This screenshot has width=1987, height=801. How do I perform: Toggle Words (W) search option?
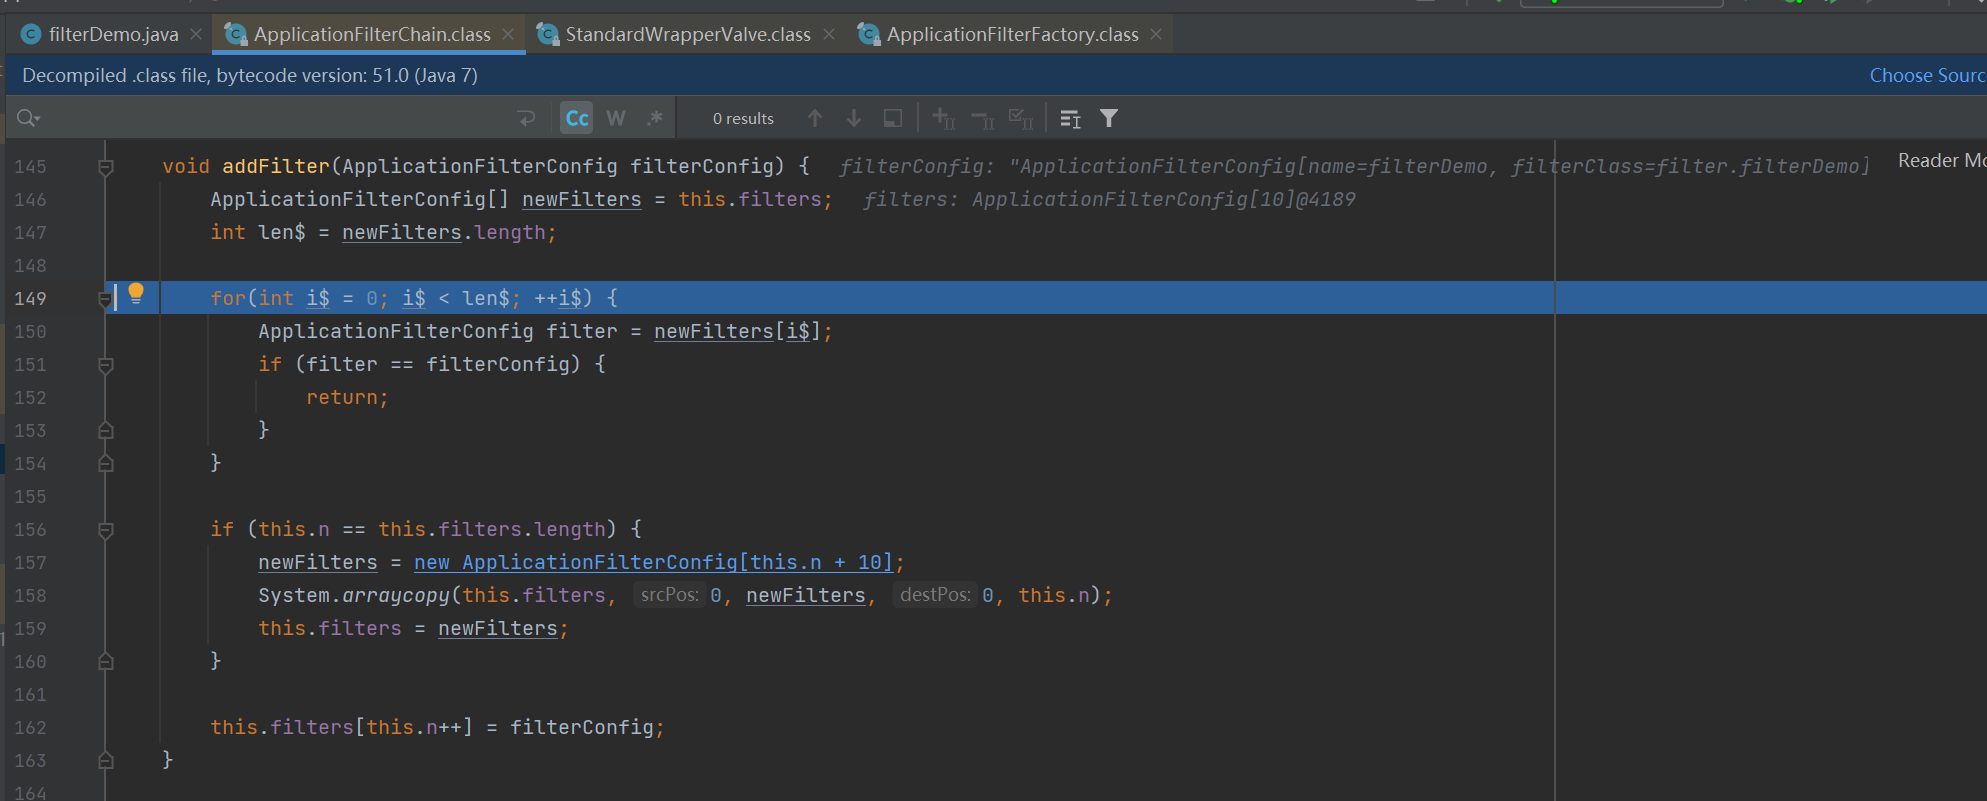coord(616,118)
